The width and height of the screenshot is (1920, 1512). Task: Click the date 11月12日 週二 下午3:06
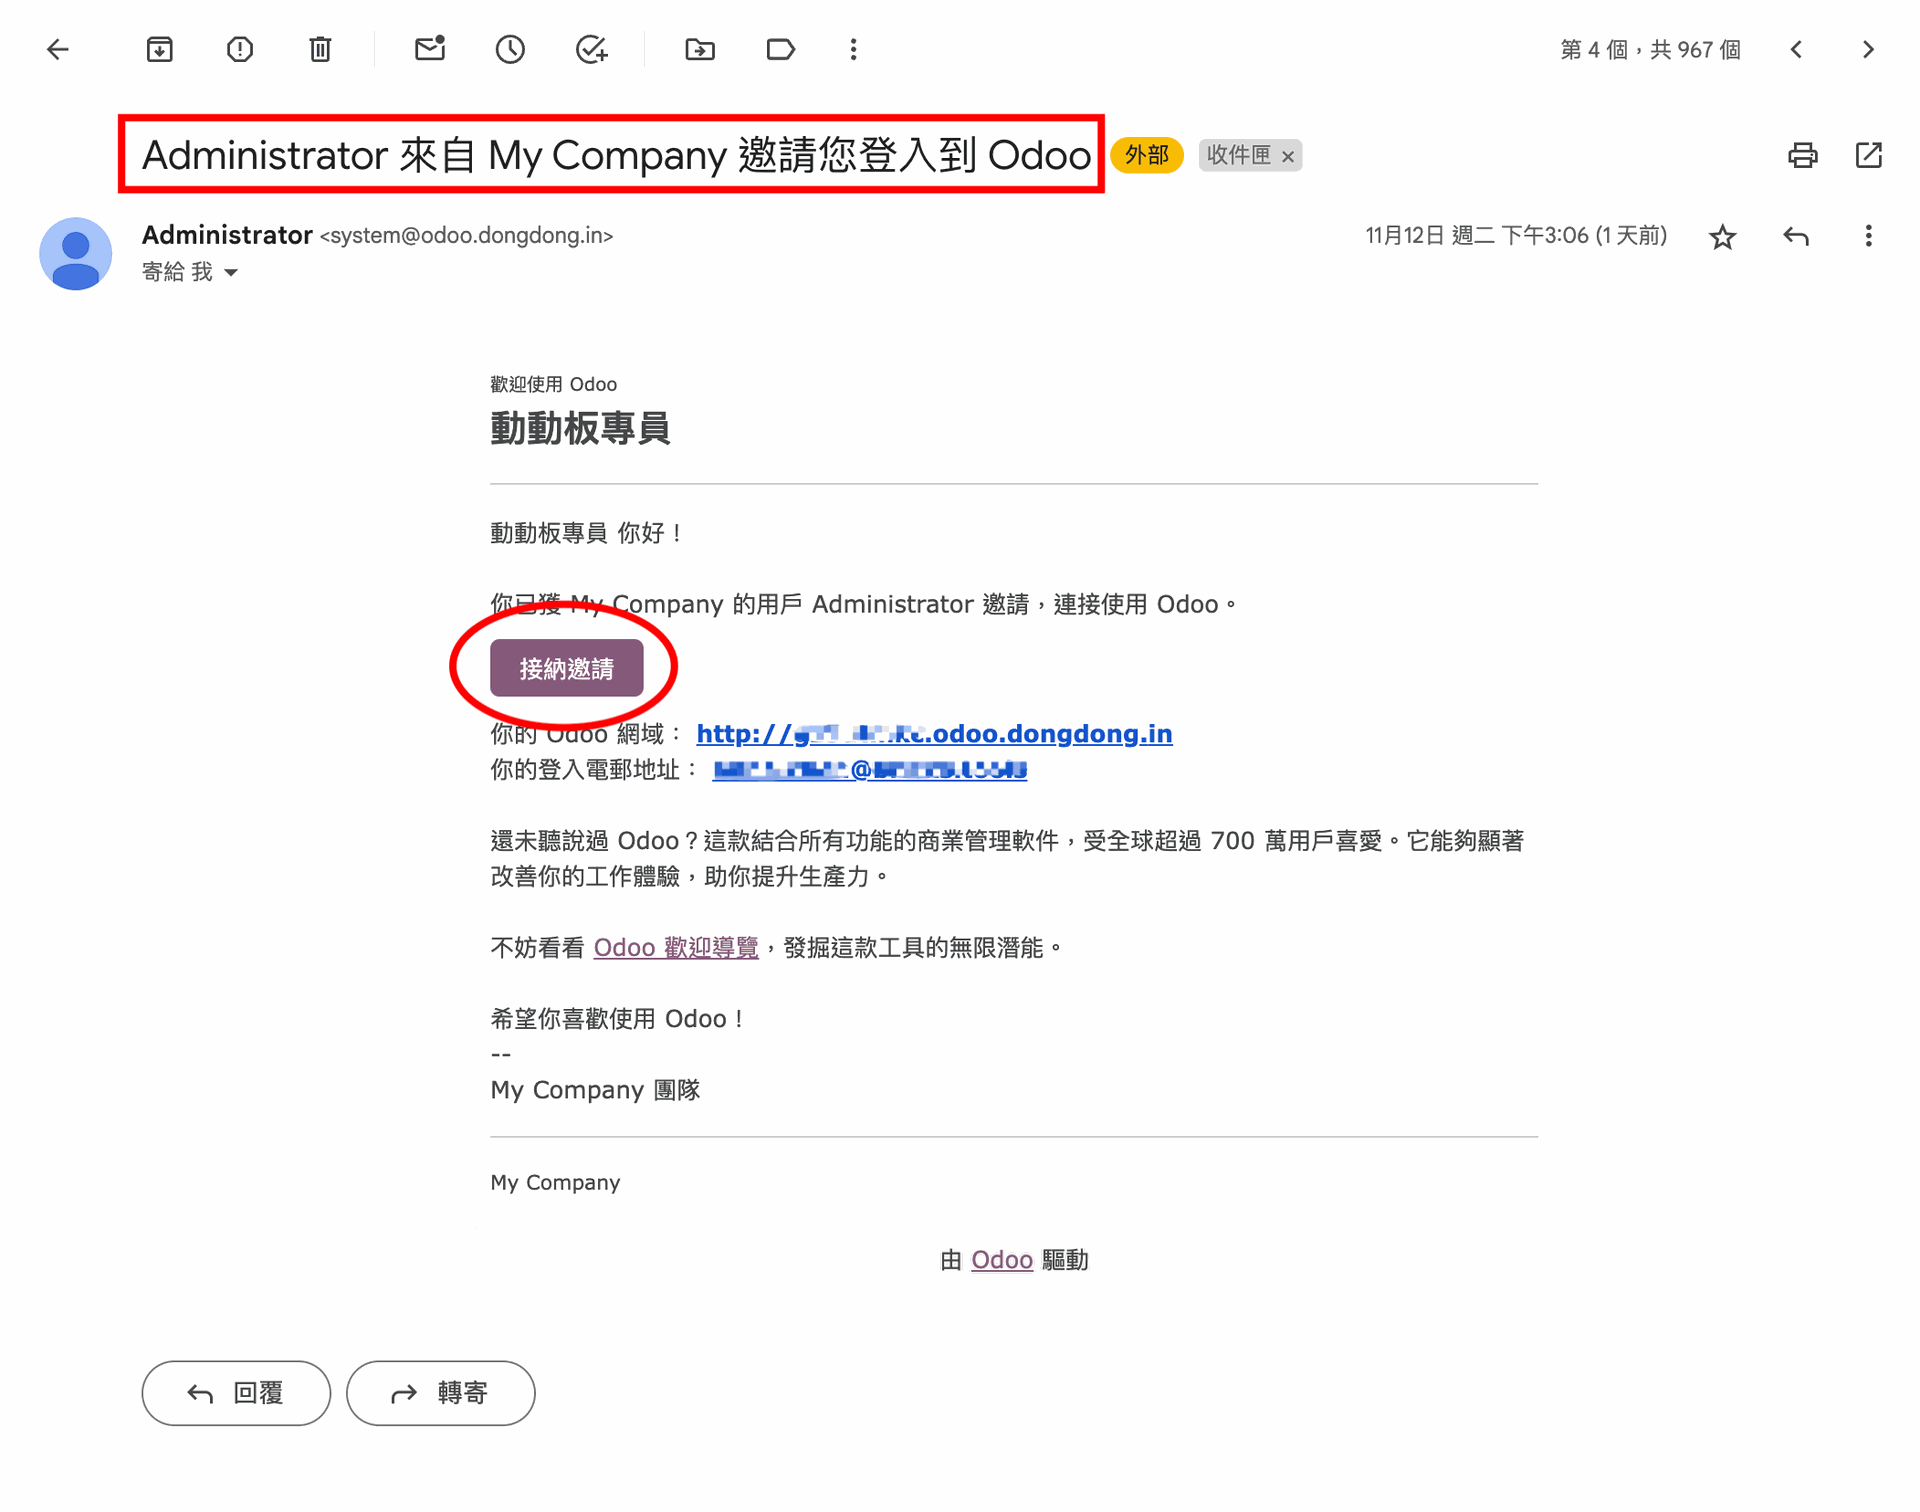tap(1477, 235)
